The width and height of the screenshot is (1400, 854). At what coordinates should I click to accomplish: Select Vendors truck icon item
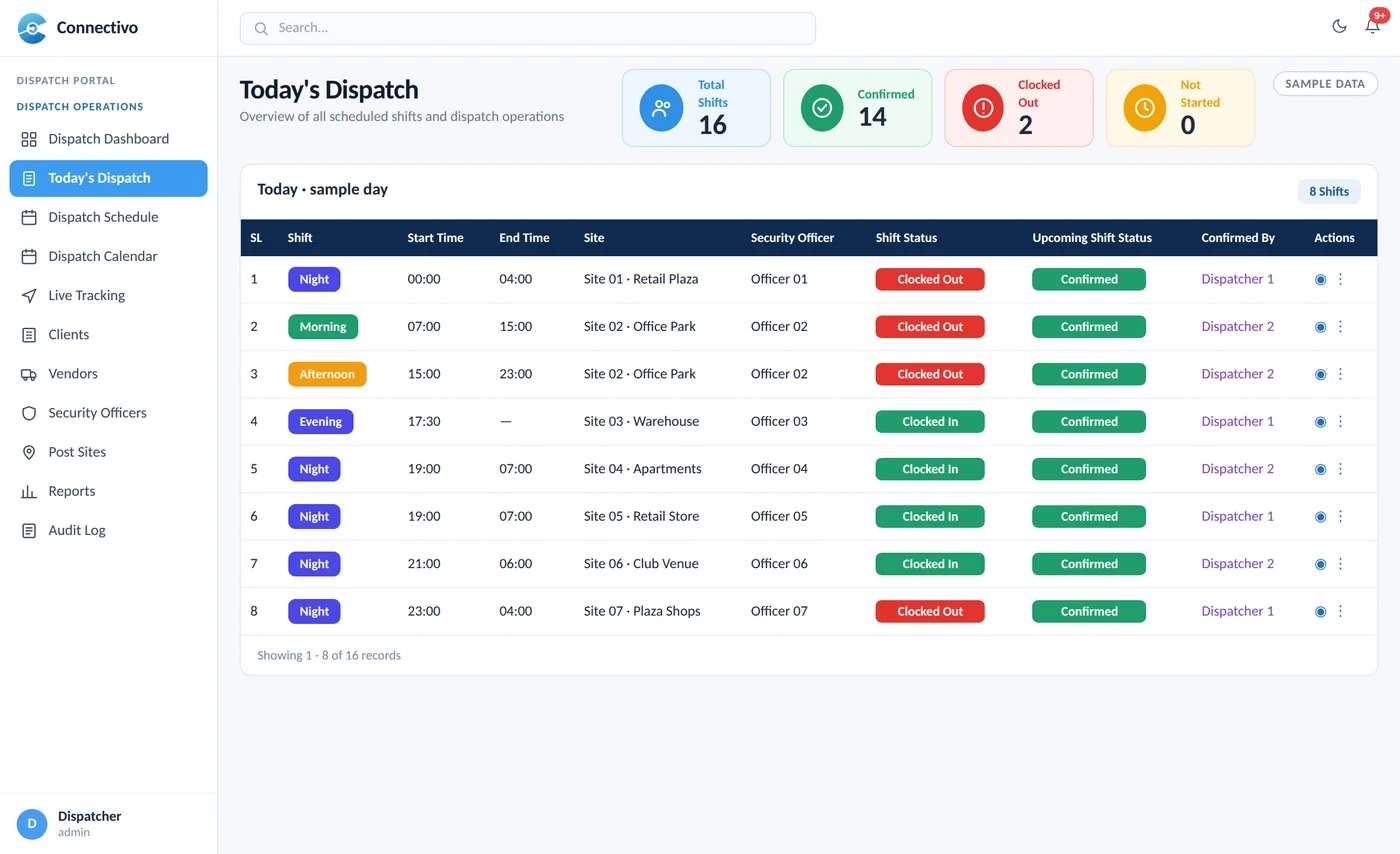pyautogui.click(x=109, y=374)
